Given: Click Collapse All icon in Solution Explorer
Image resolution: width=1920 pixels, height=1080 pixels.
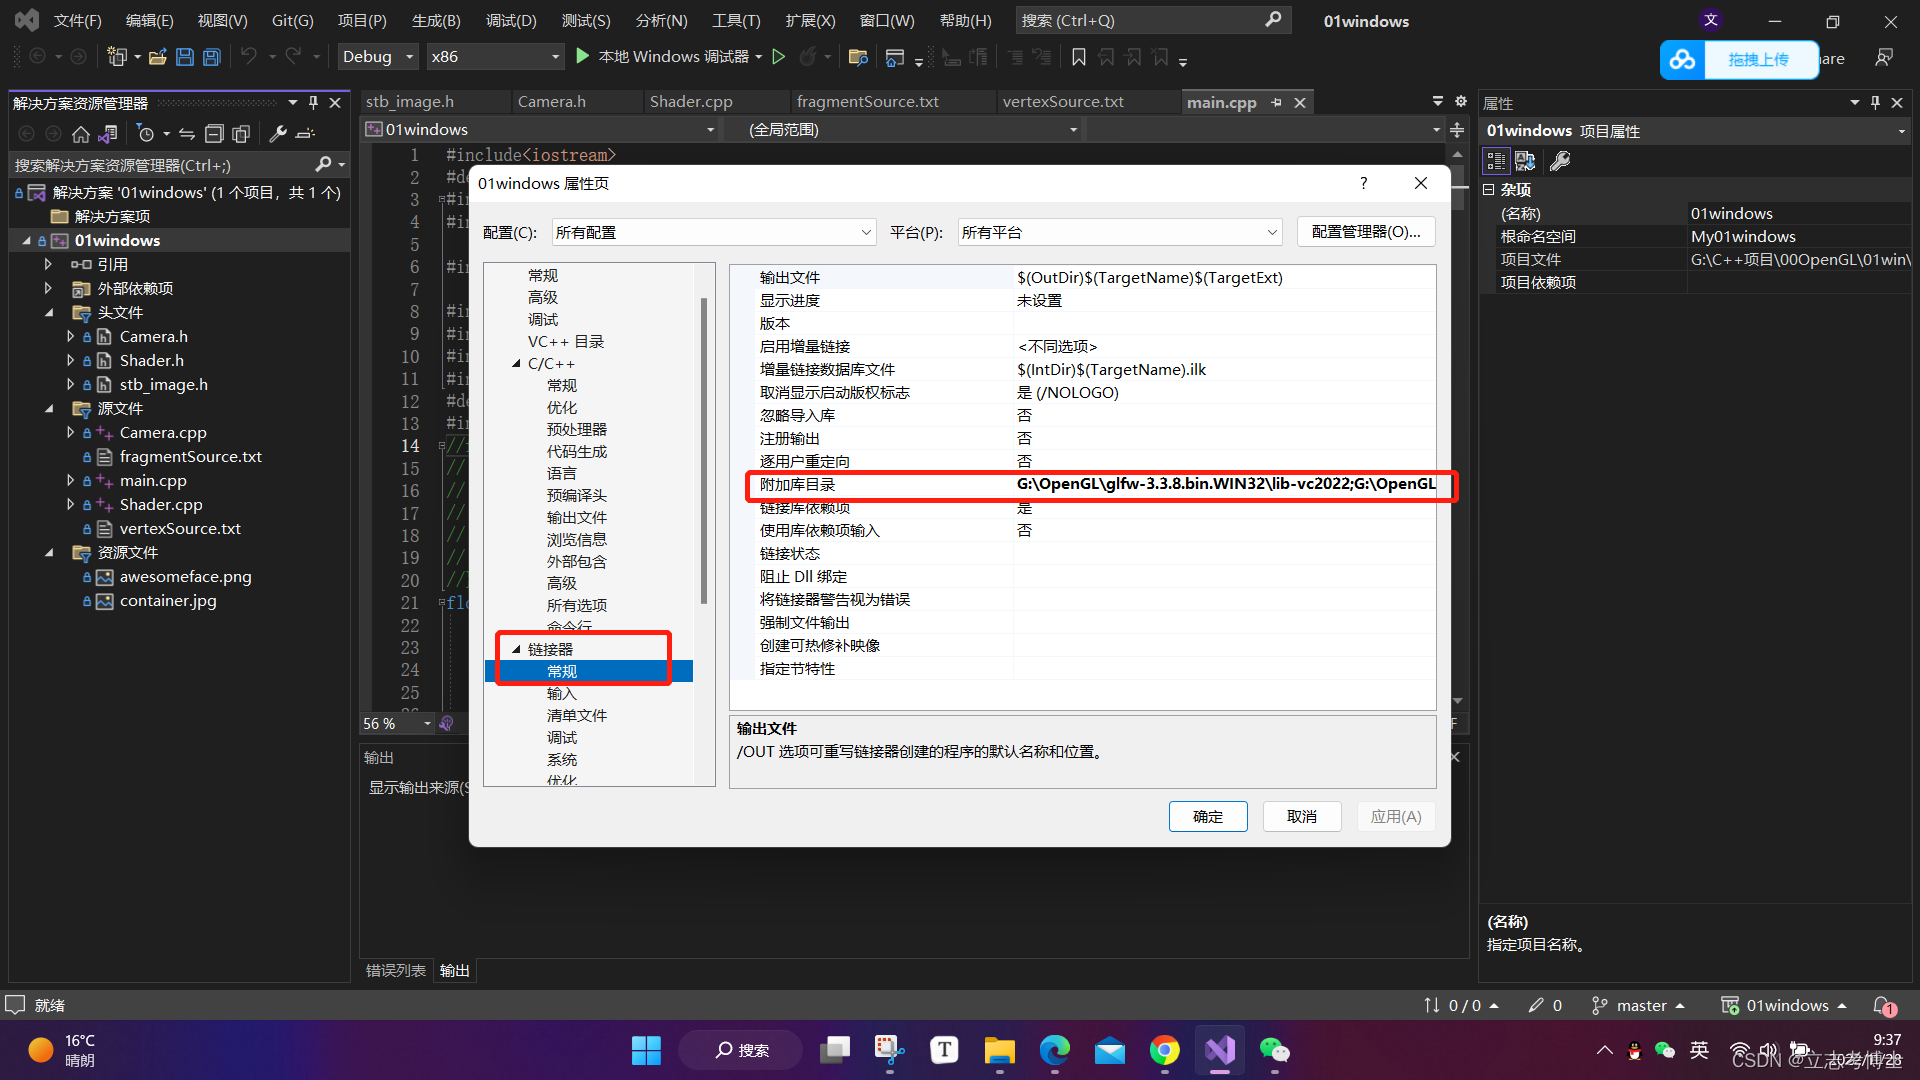Looking at the screenshot, I should (x=214, y=133).
